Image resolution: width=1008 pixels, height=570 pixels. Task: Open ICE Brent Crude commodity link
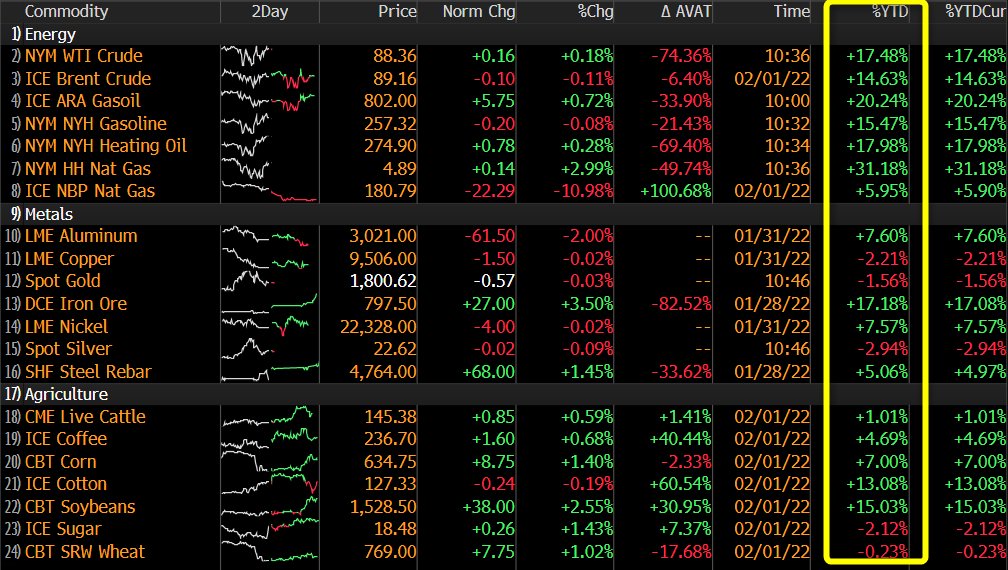(88, 78)
